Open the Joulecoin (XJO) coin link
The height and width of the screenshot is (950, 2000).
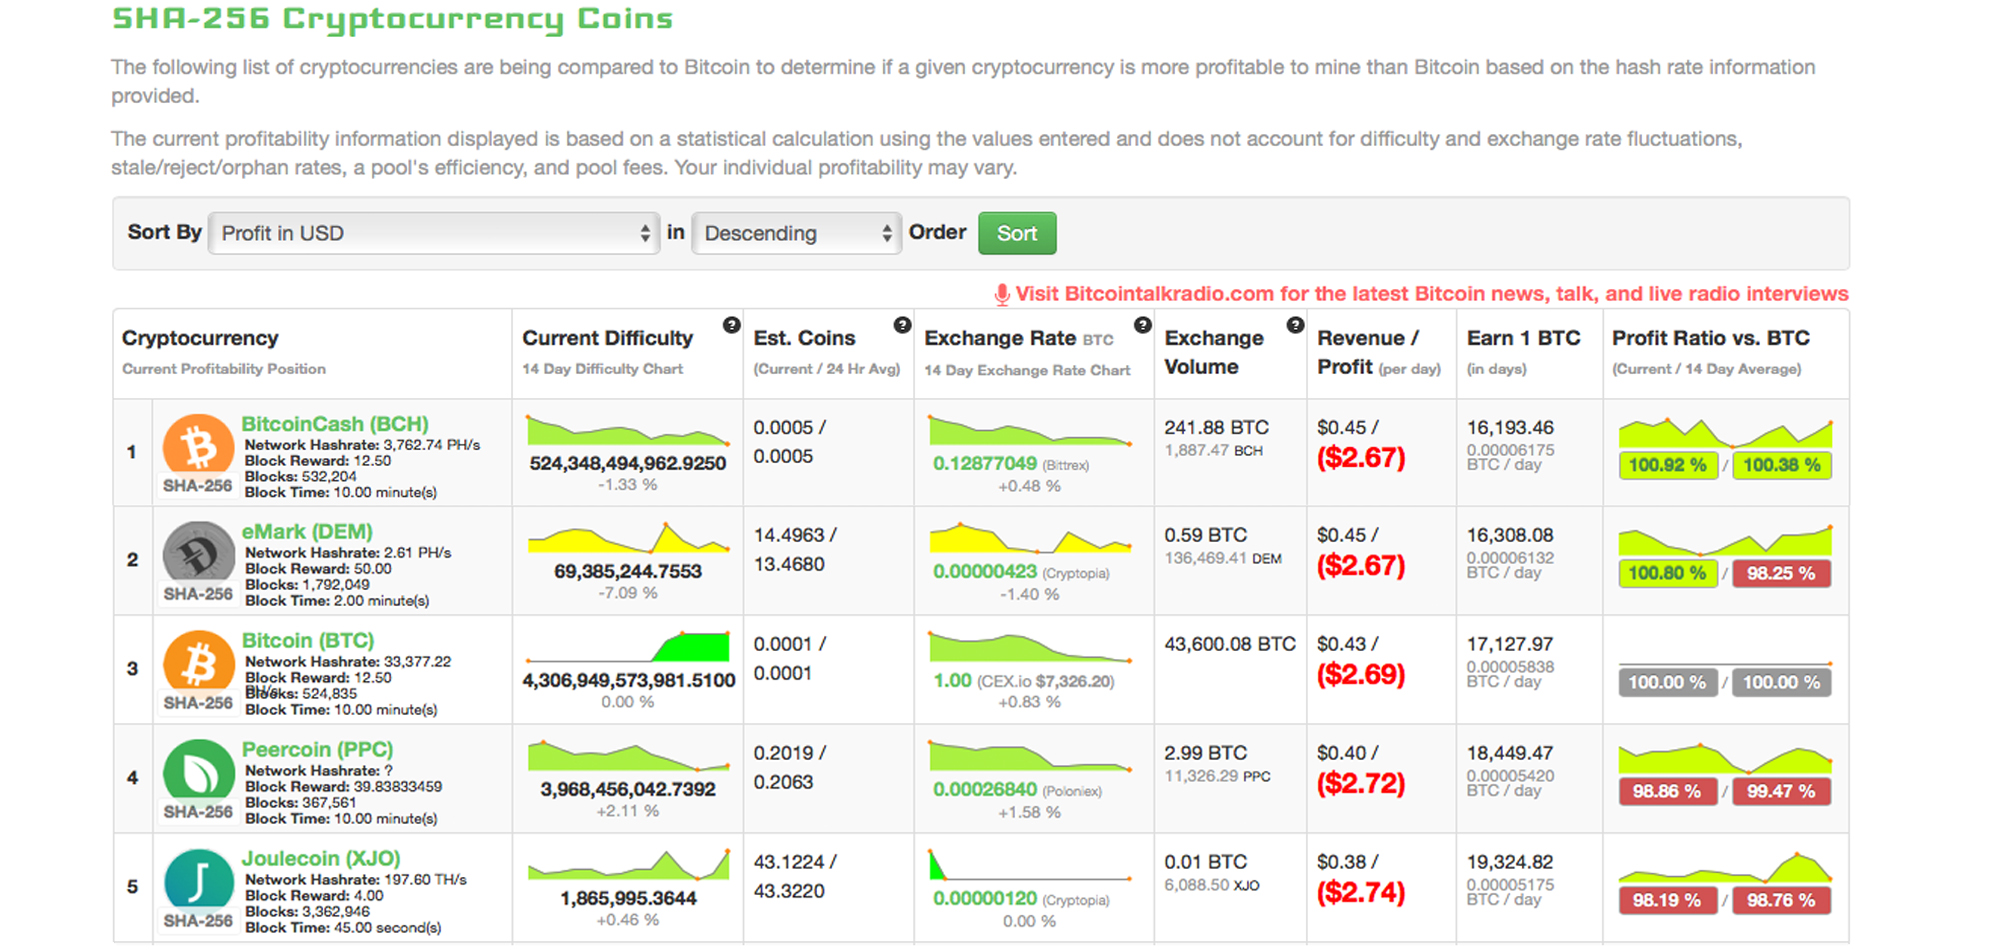[321, 859]
